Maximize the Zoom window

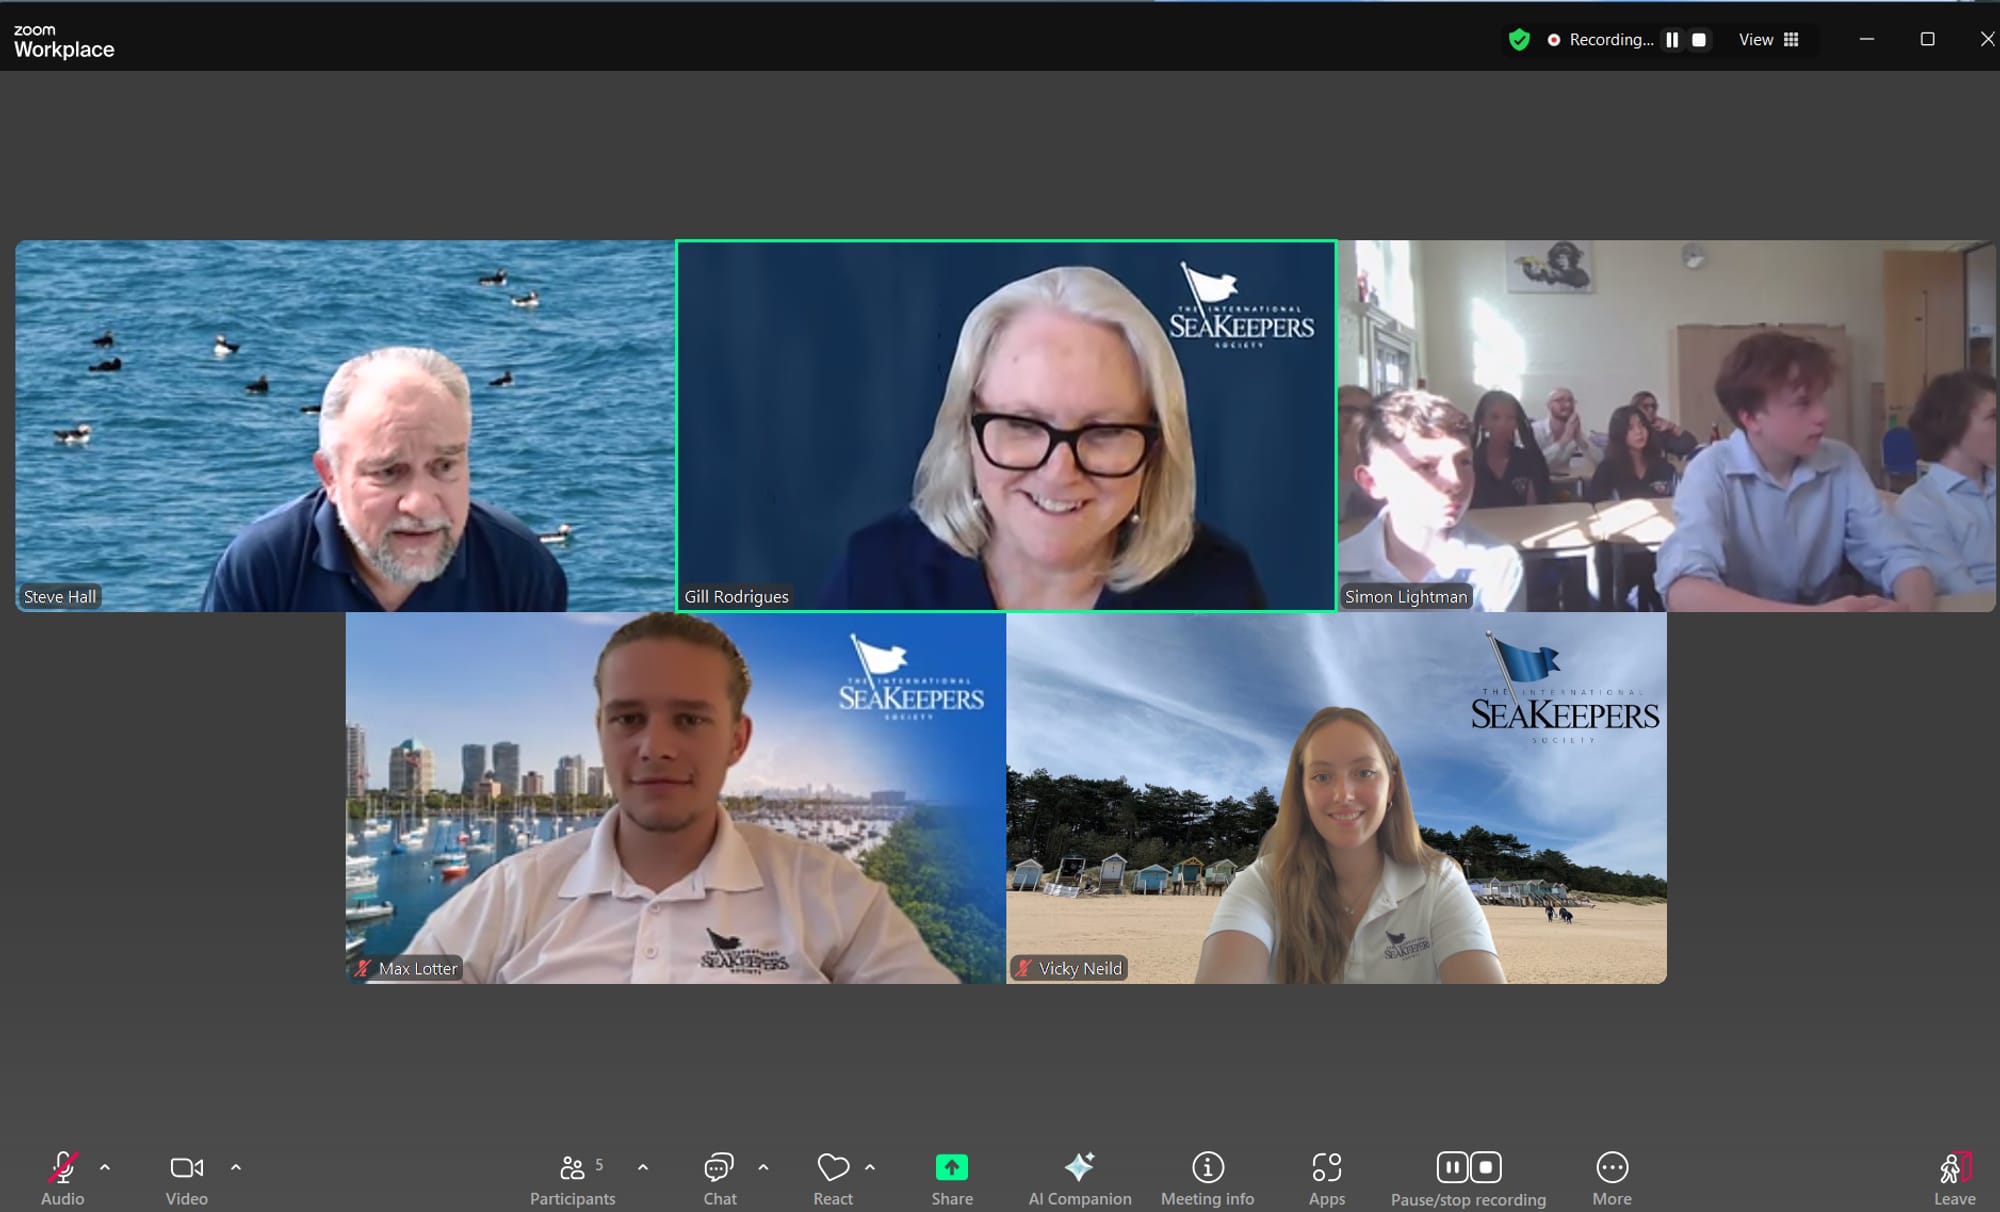tap(1927, 39)
